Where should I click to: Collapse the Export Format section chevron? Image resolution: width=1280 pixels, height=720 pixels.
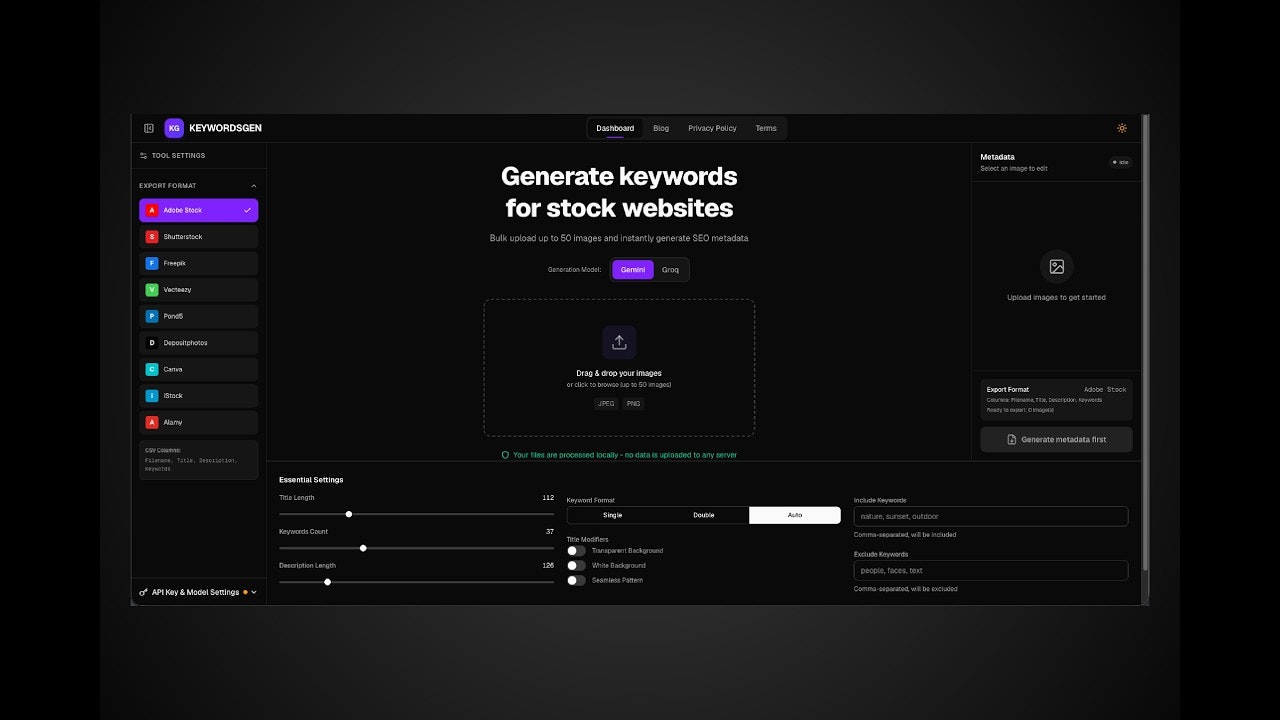click(253, 186)
